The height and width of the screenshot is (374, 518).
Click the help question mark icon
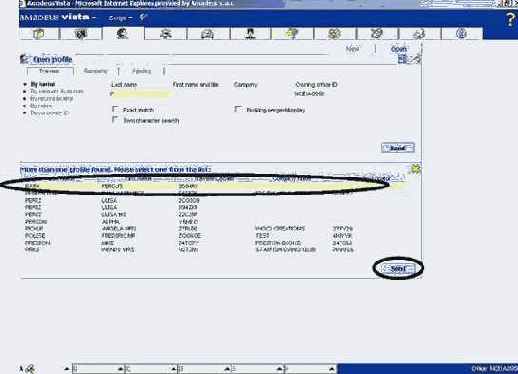pos(510,20)
